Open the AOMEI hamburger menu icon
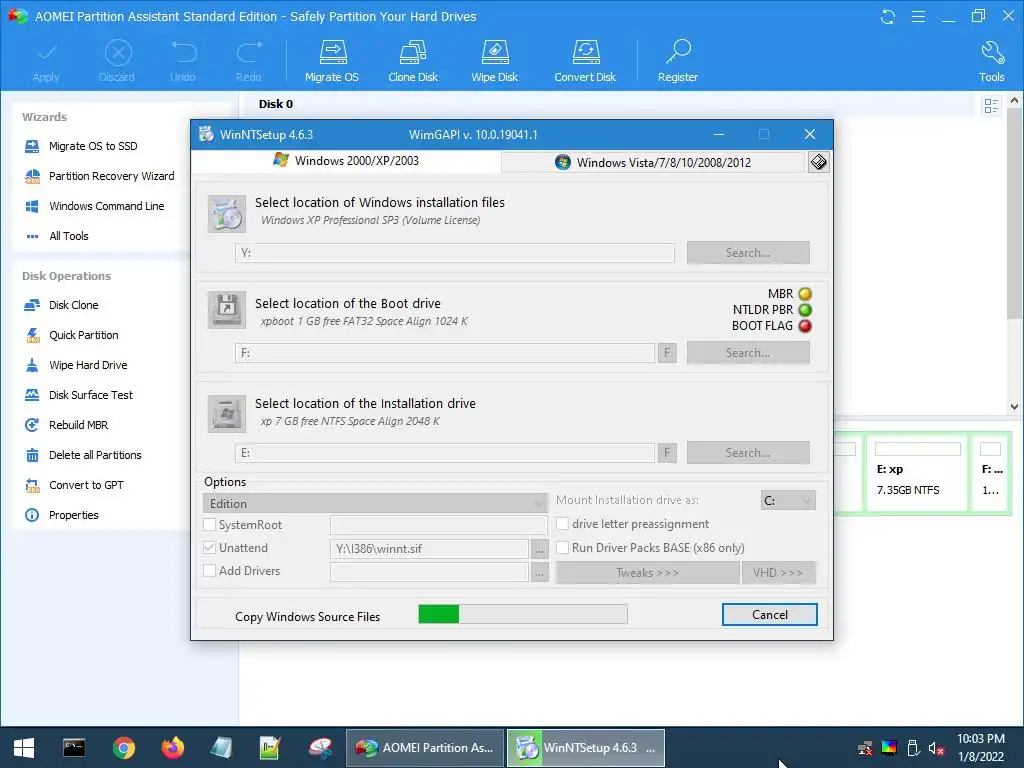Screen dimensions: 1024x768 (x=918, y=16)
